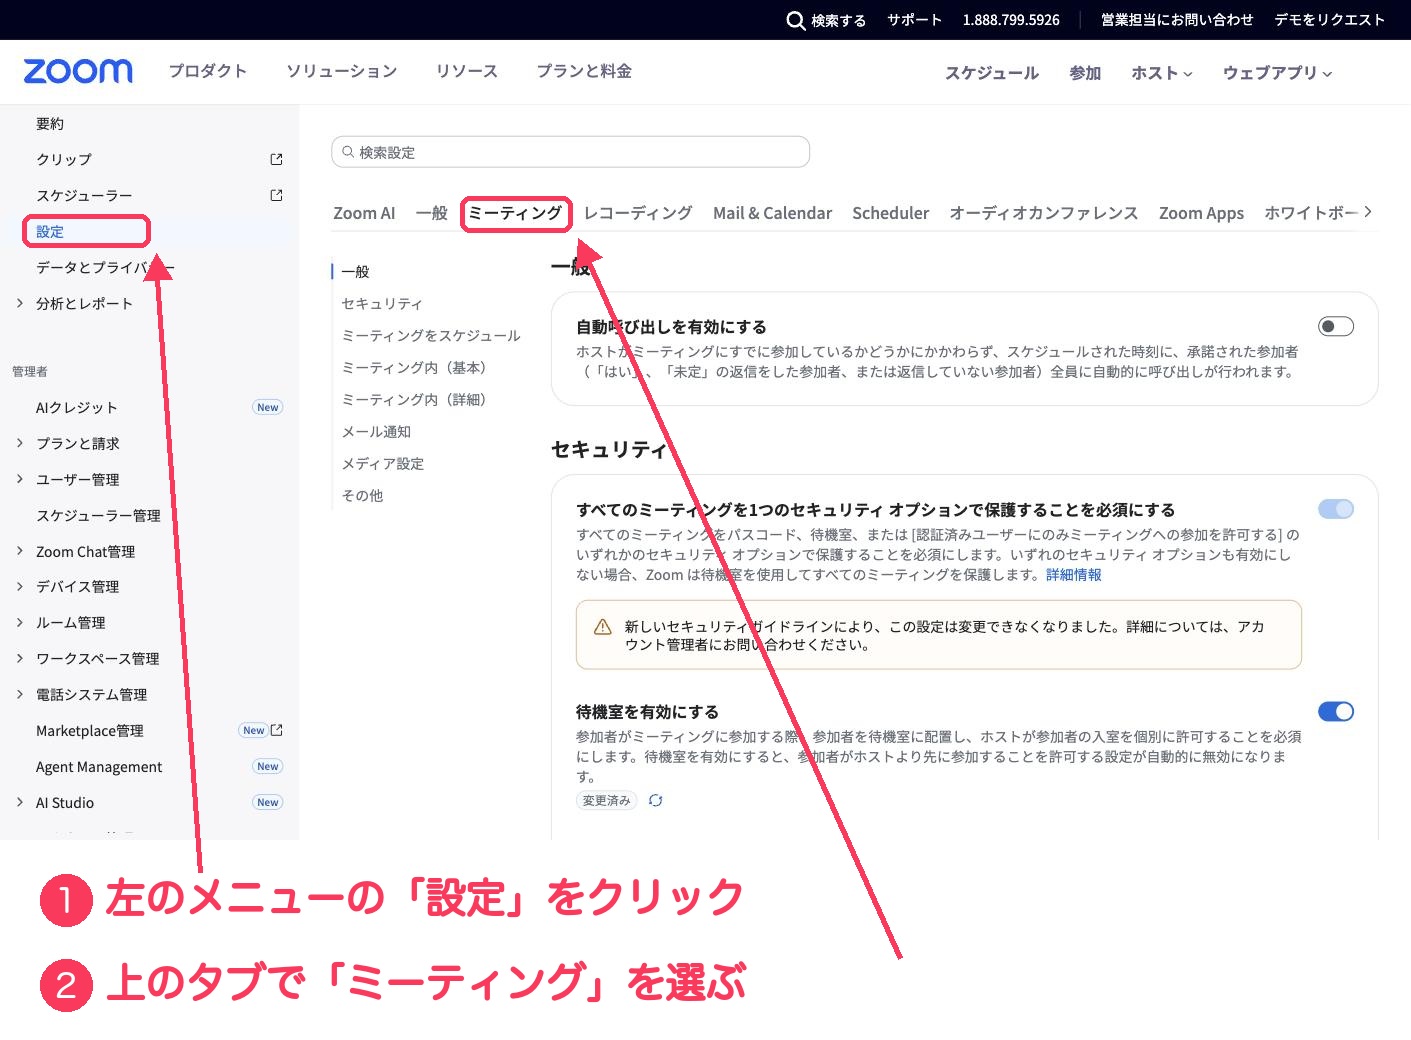Click the スケジュール link
1411x1040 pixels.
pyautogui.click(x=992, y=73)
